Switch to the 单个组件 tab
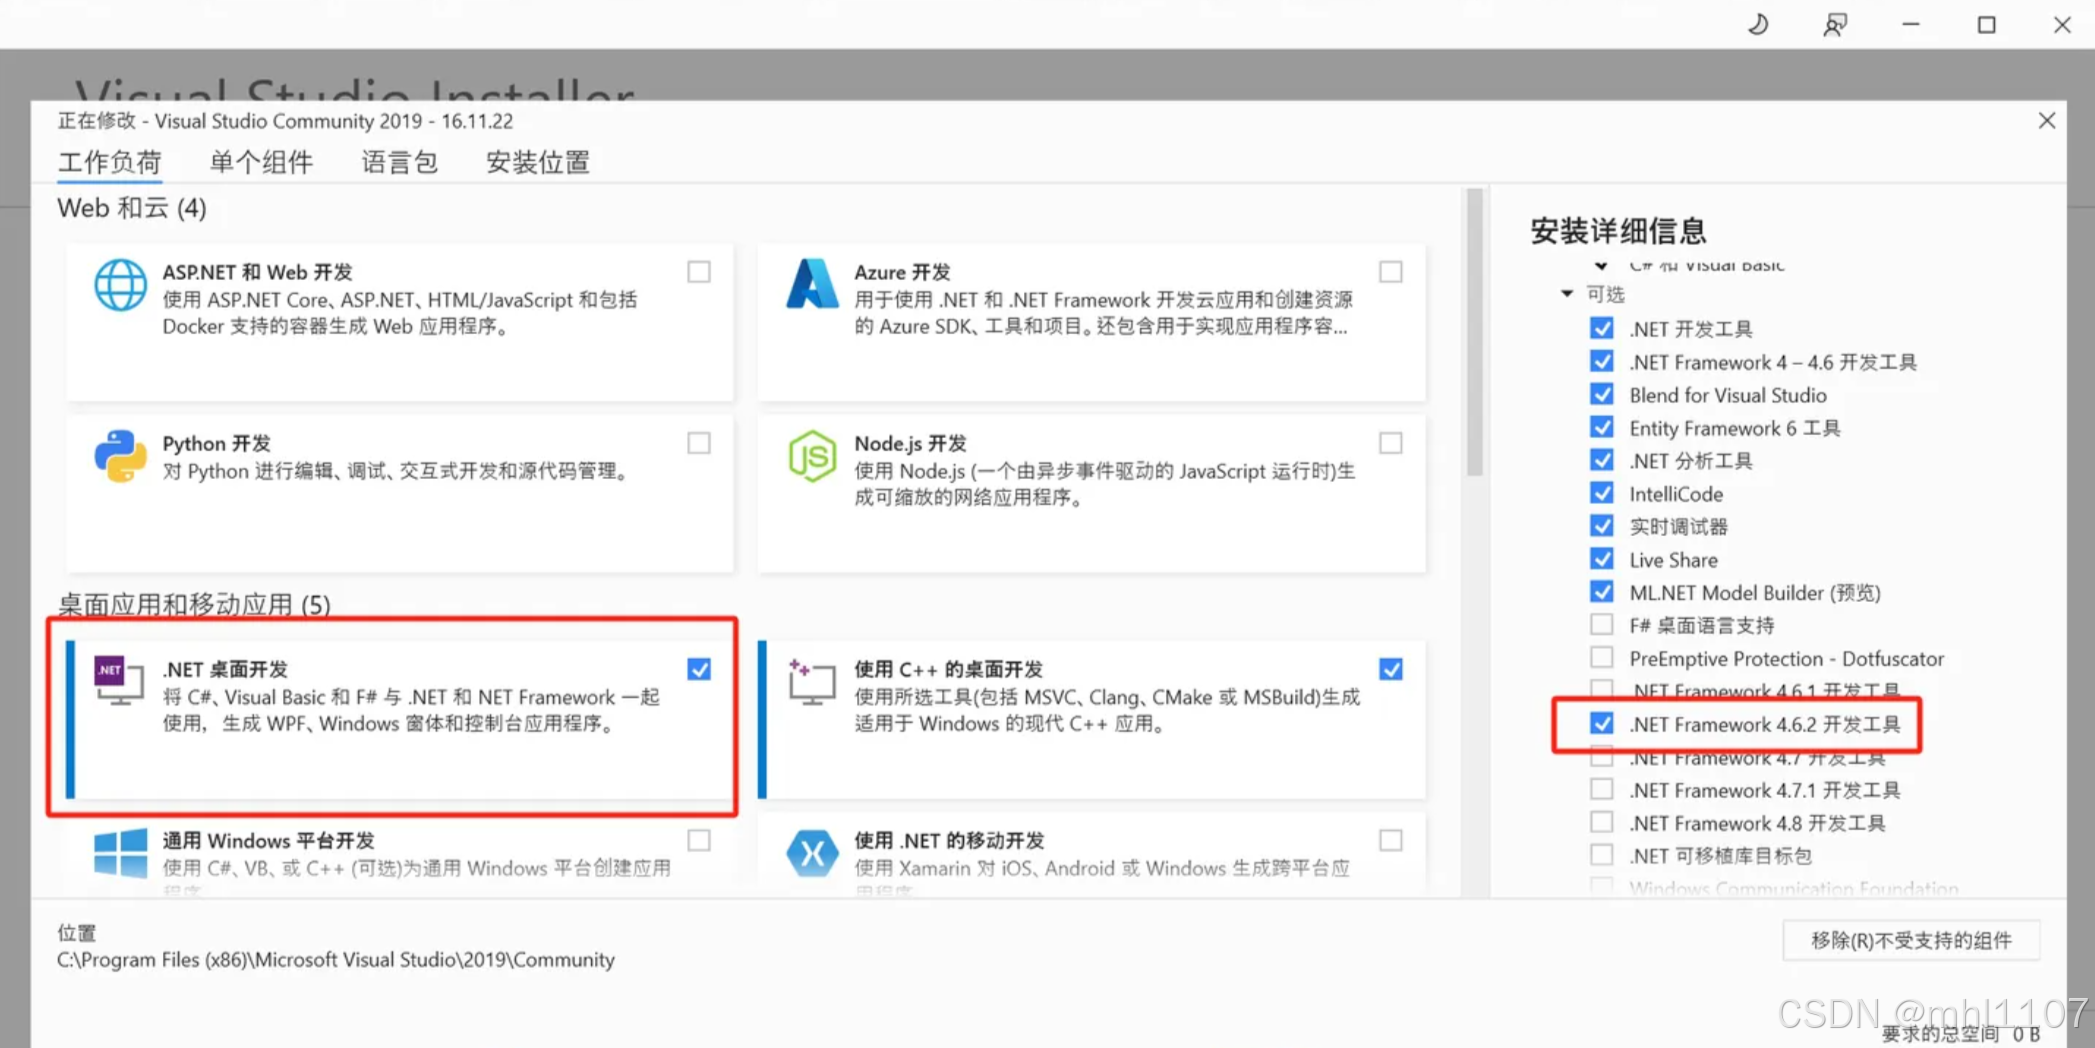 click(x=261, y=162)
